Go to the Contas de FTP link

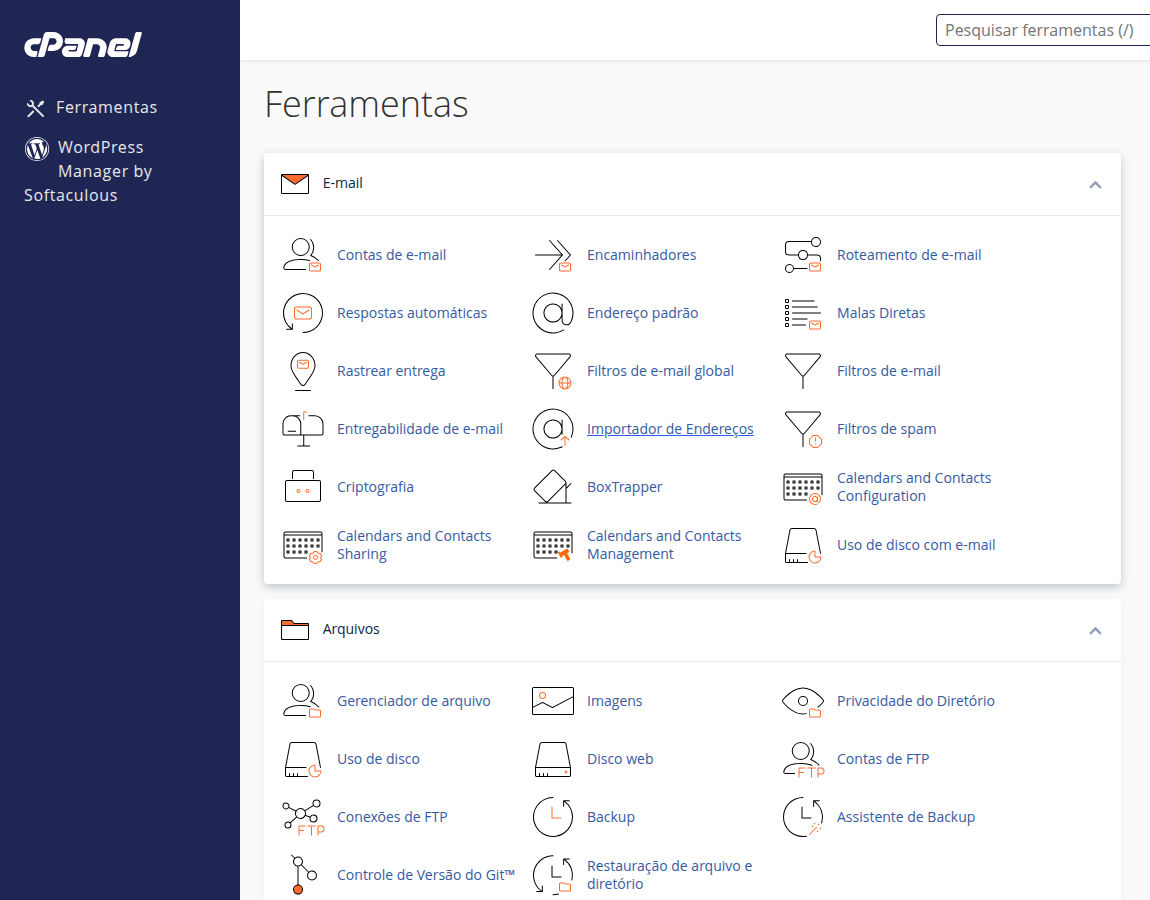click(x=882, y=759)
